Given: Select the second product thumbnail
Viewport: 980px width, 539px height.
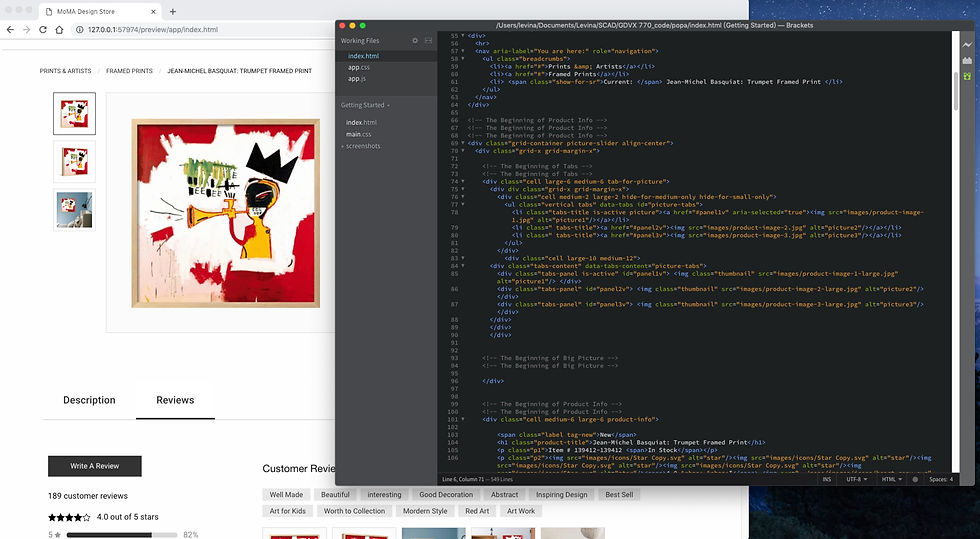Looking at the screenshot, I should [x=74, y=161].
